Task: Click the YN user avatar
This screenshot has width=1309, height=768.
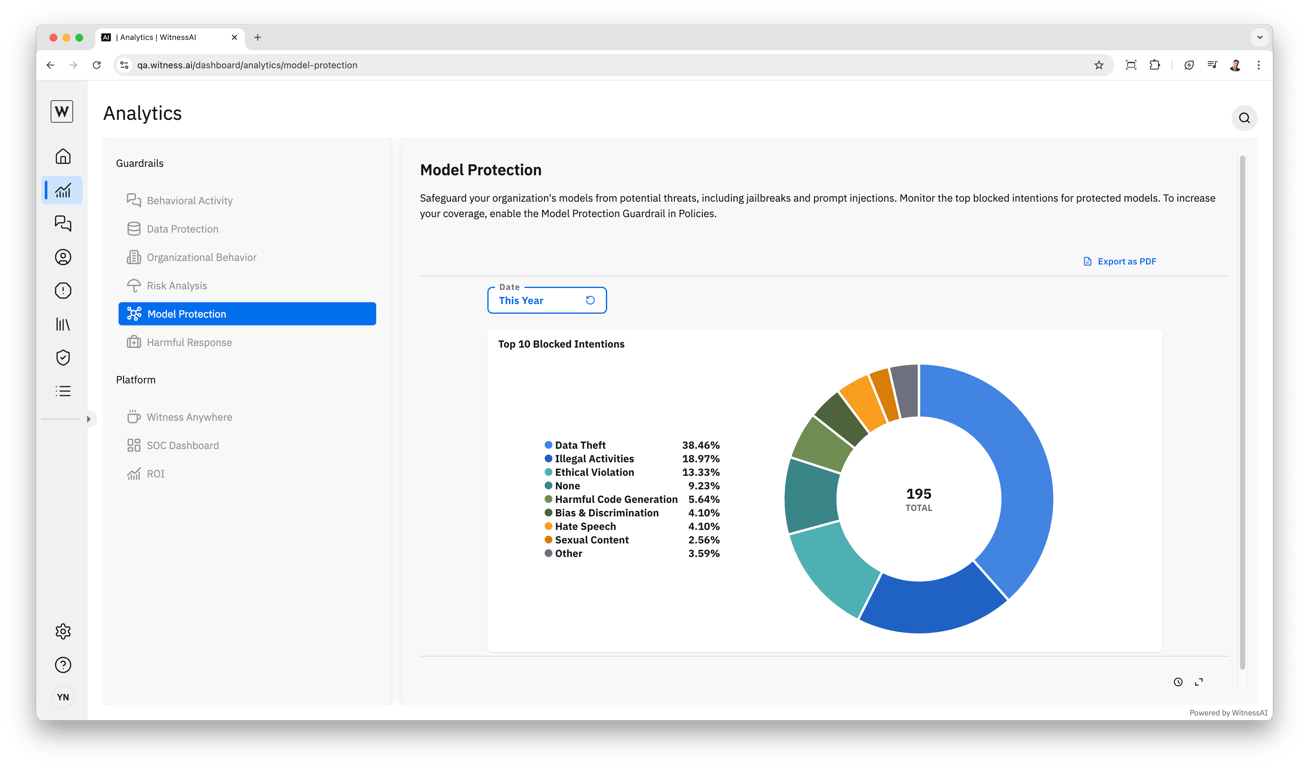Action: (63, 697)
